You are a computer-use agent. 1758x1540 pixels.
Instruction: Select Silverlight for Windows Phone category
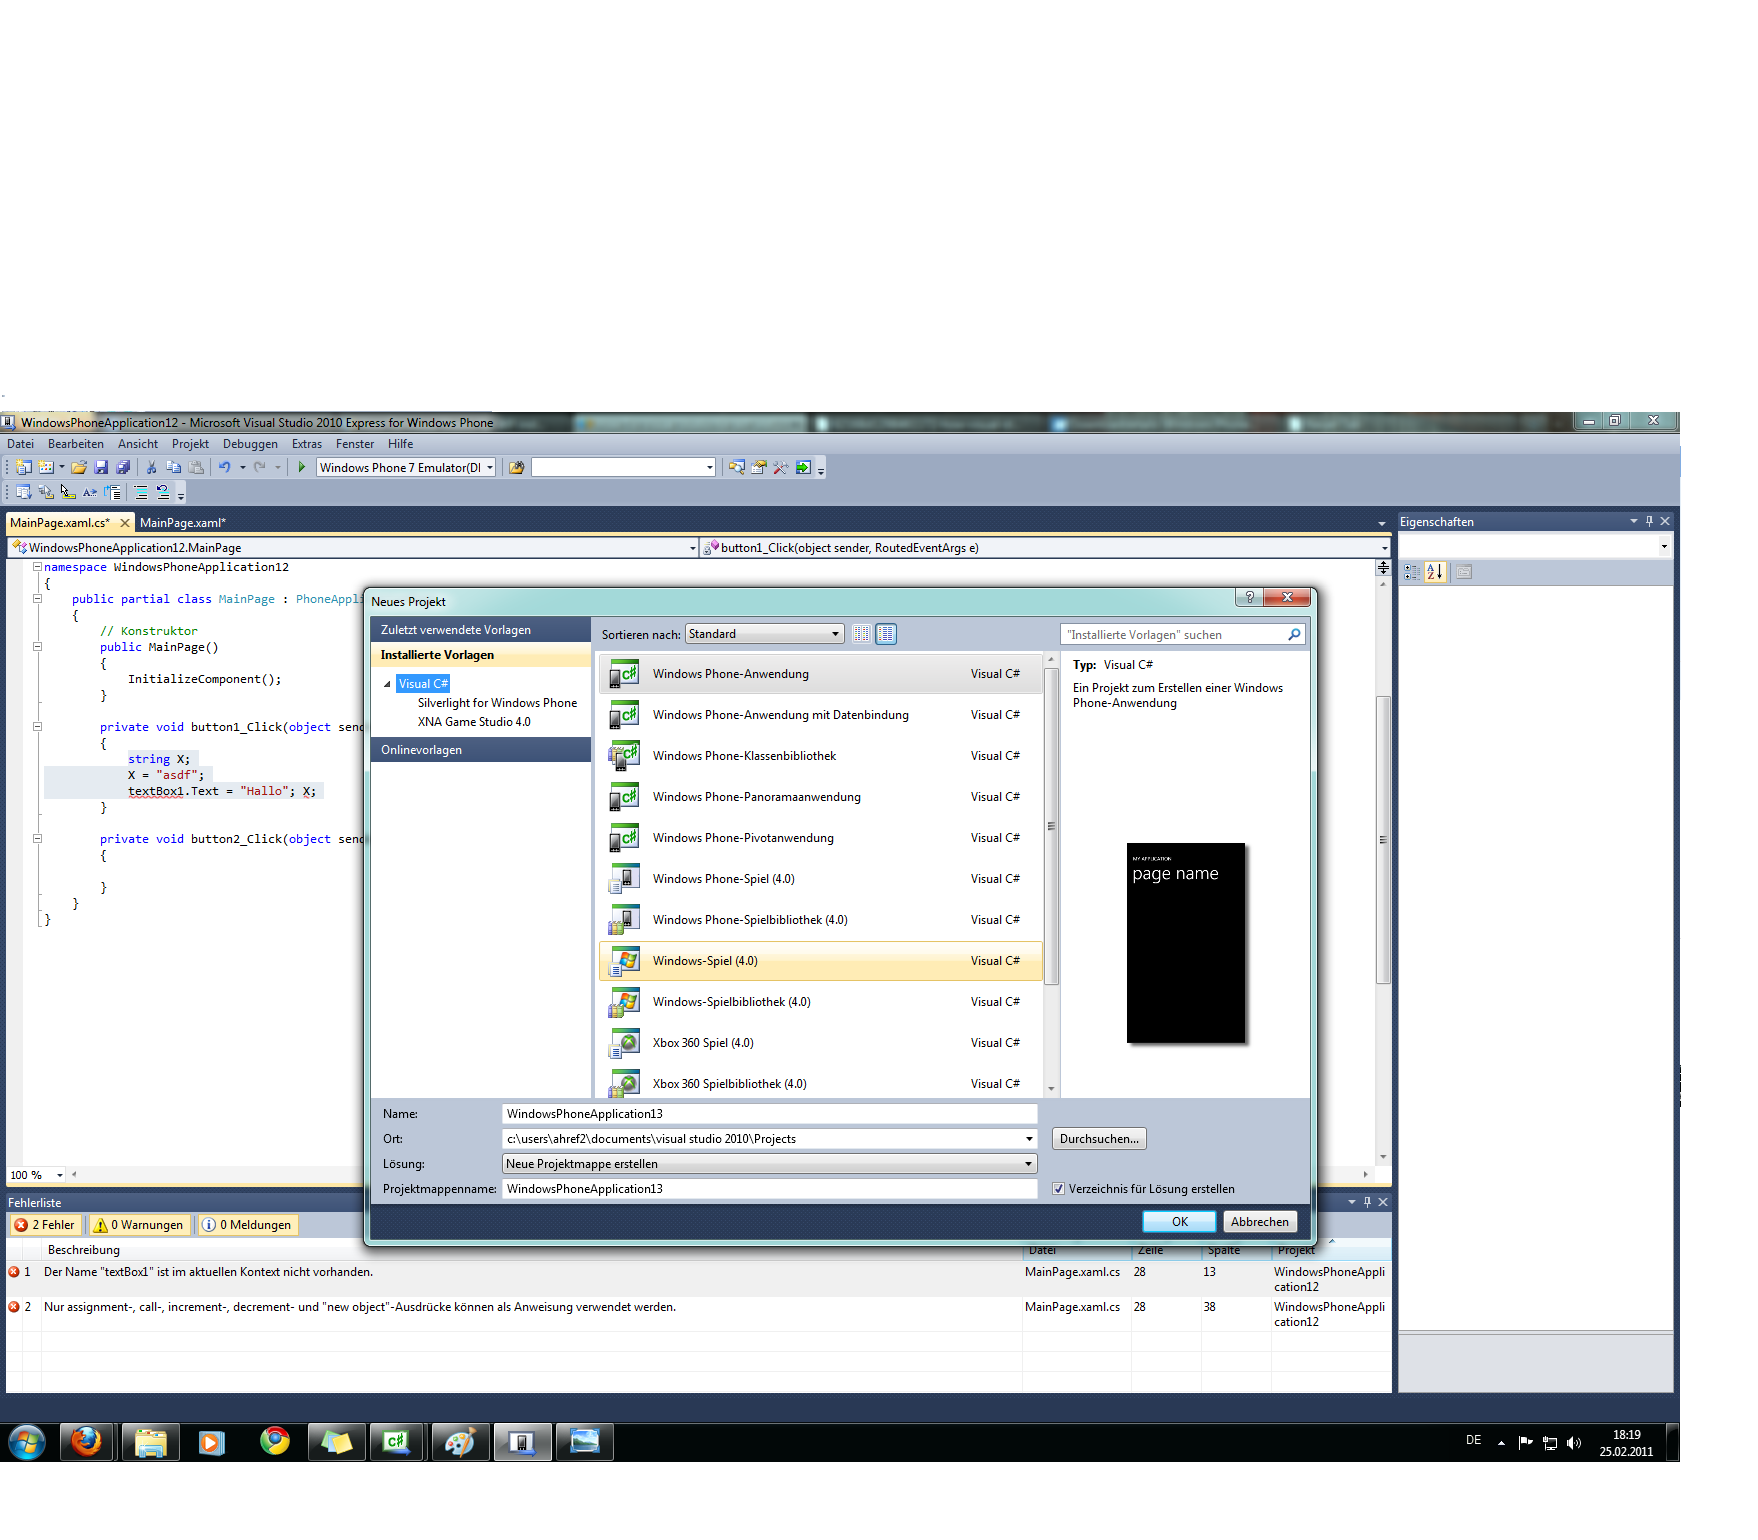click(497, 703)
